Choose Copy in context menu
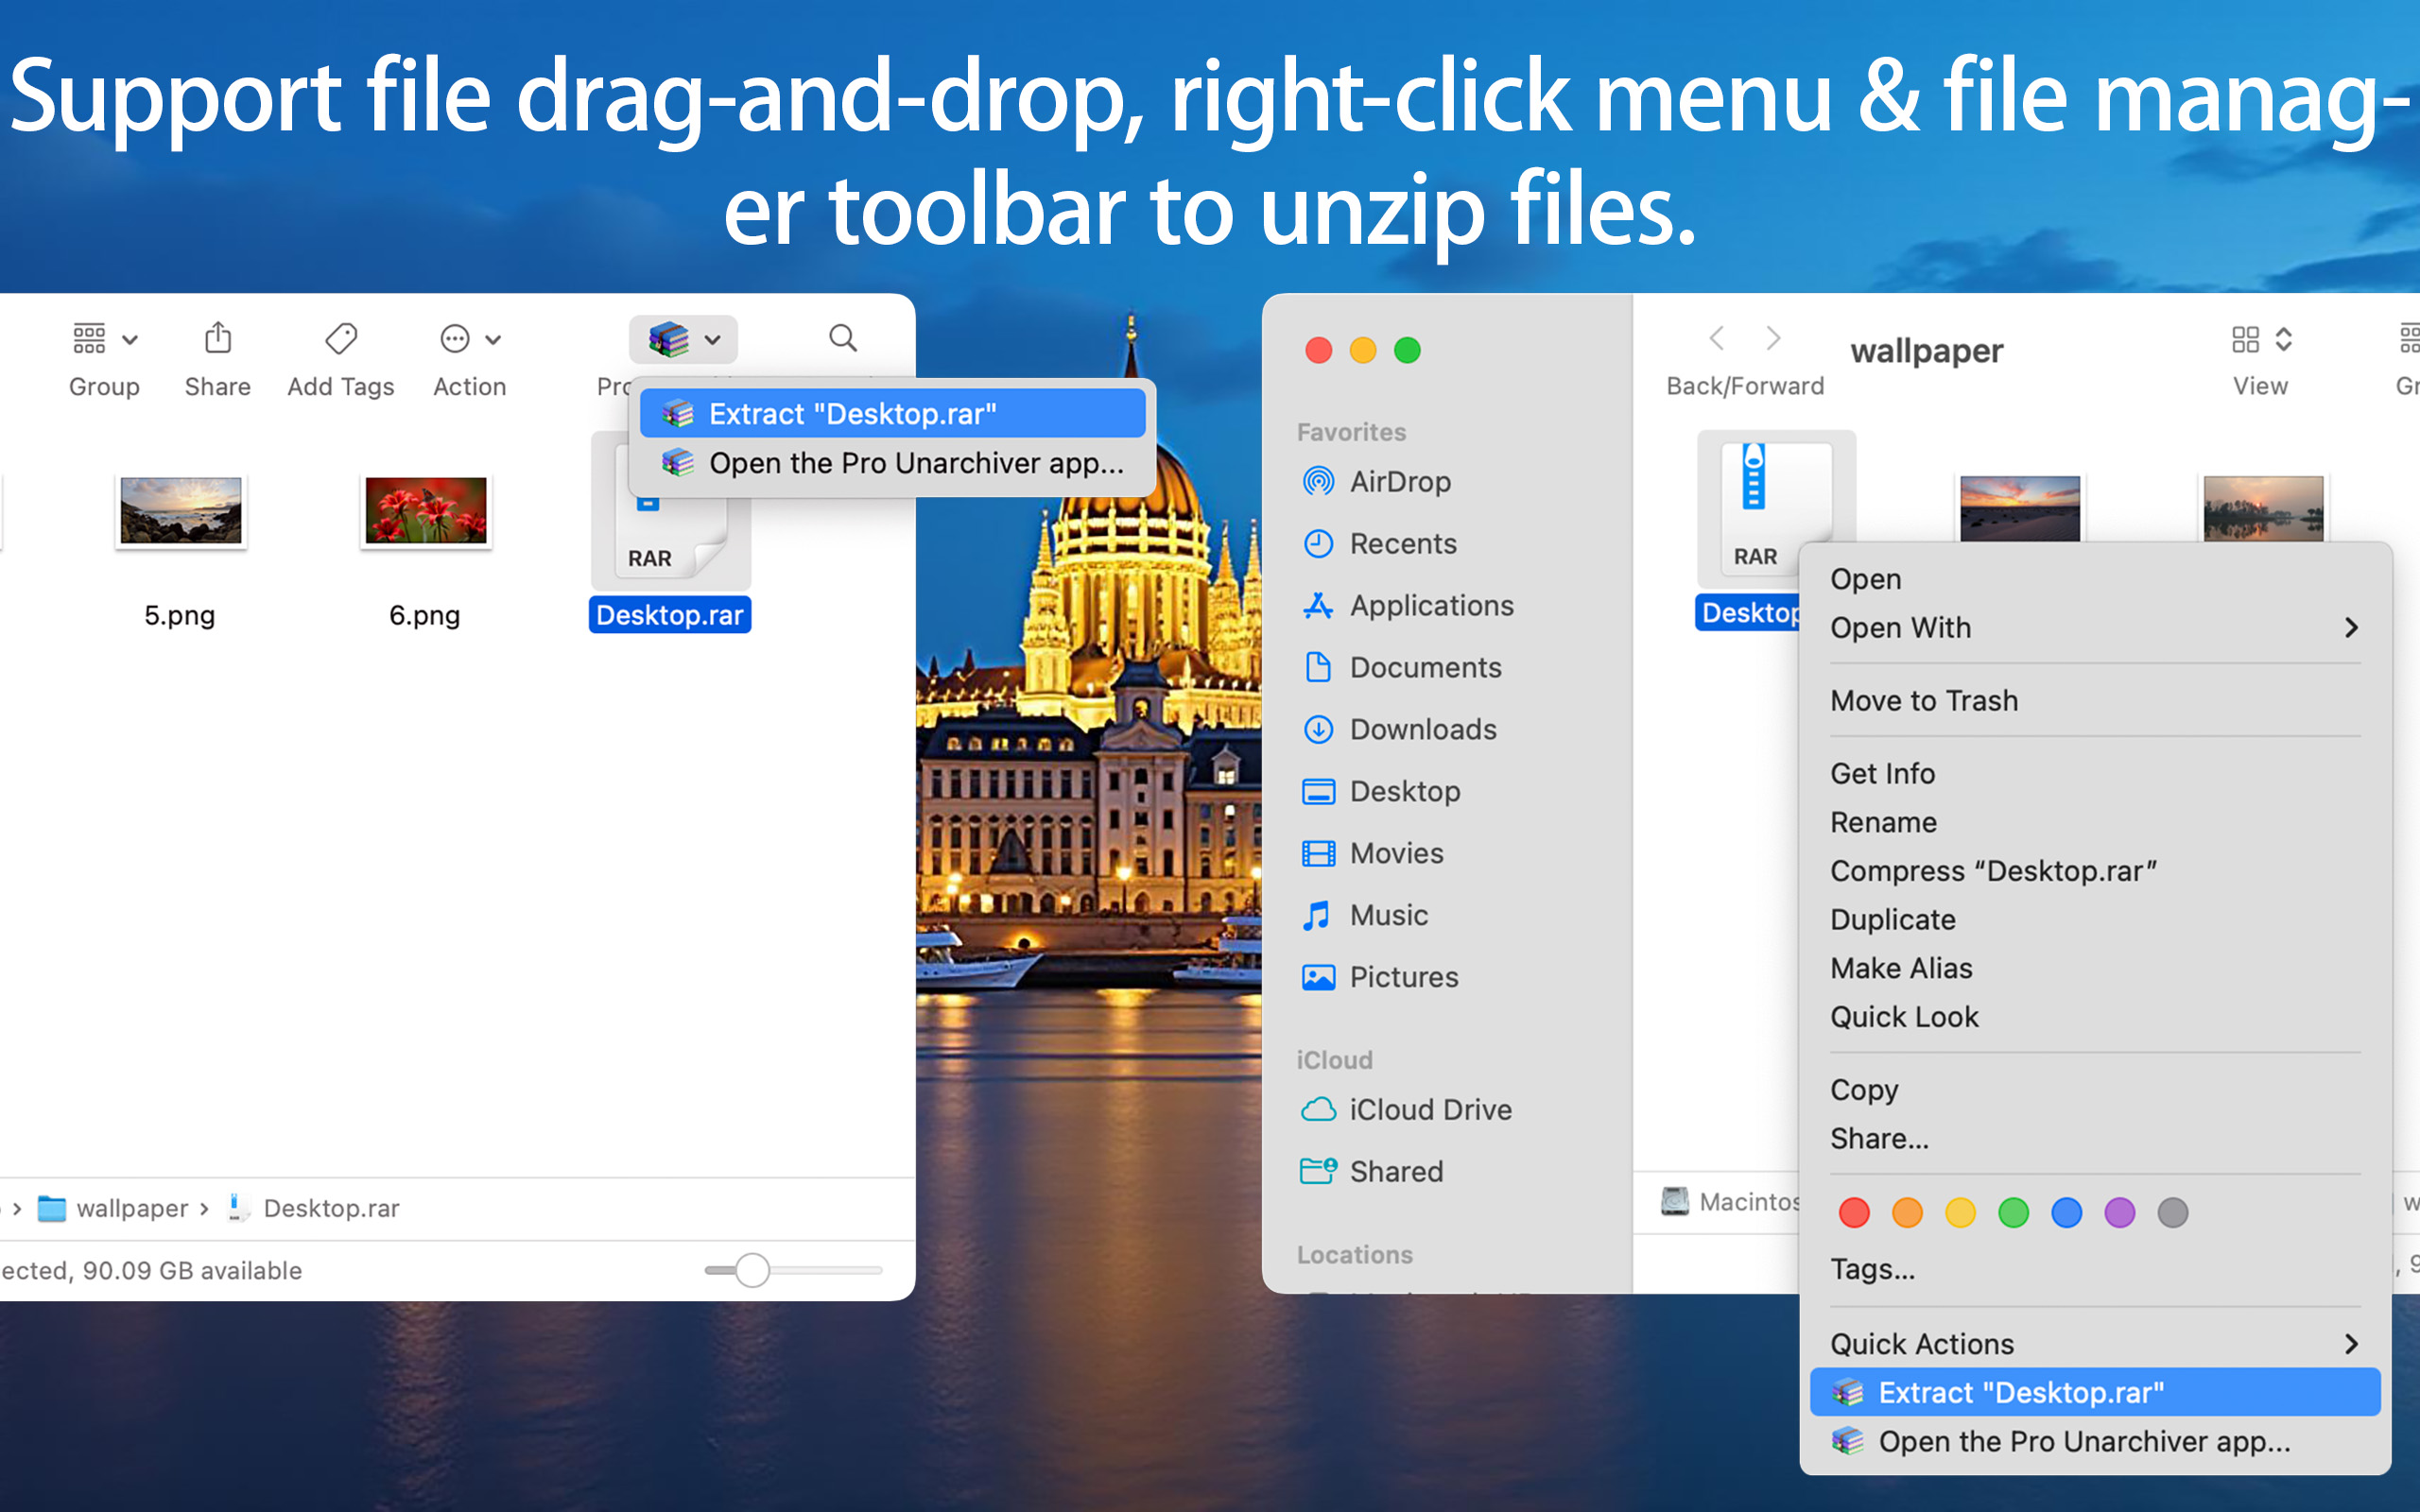 (2095, 1090)
